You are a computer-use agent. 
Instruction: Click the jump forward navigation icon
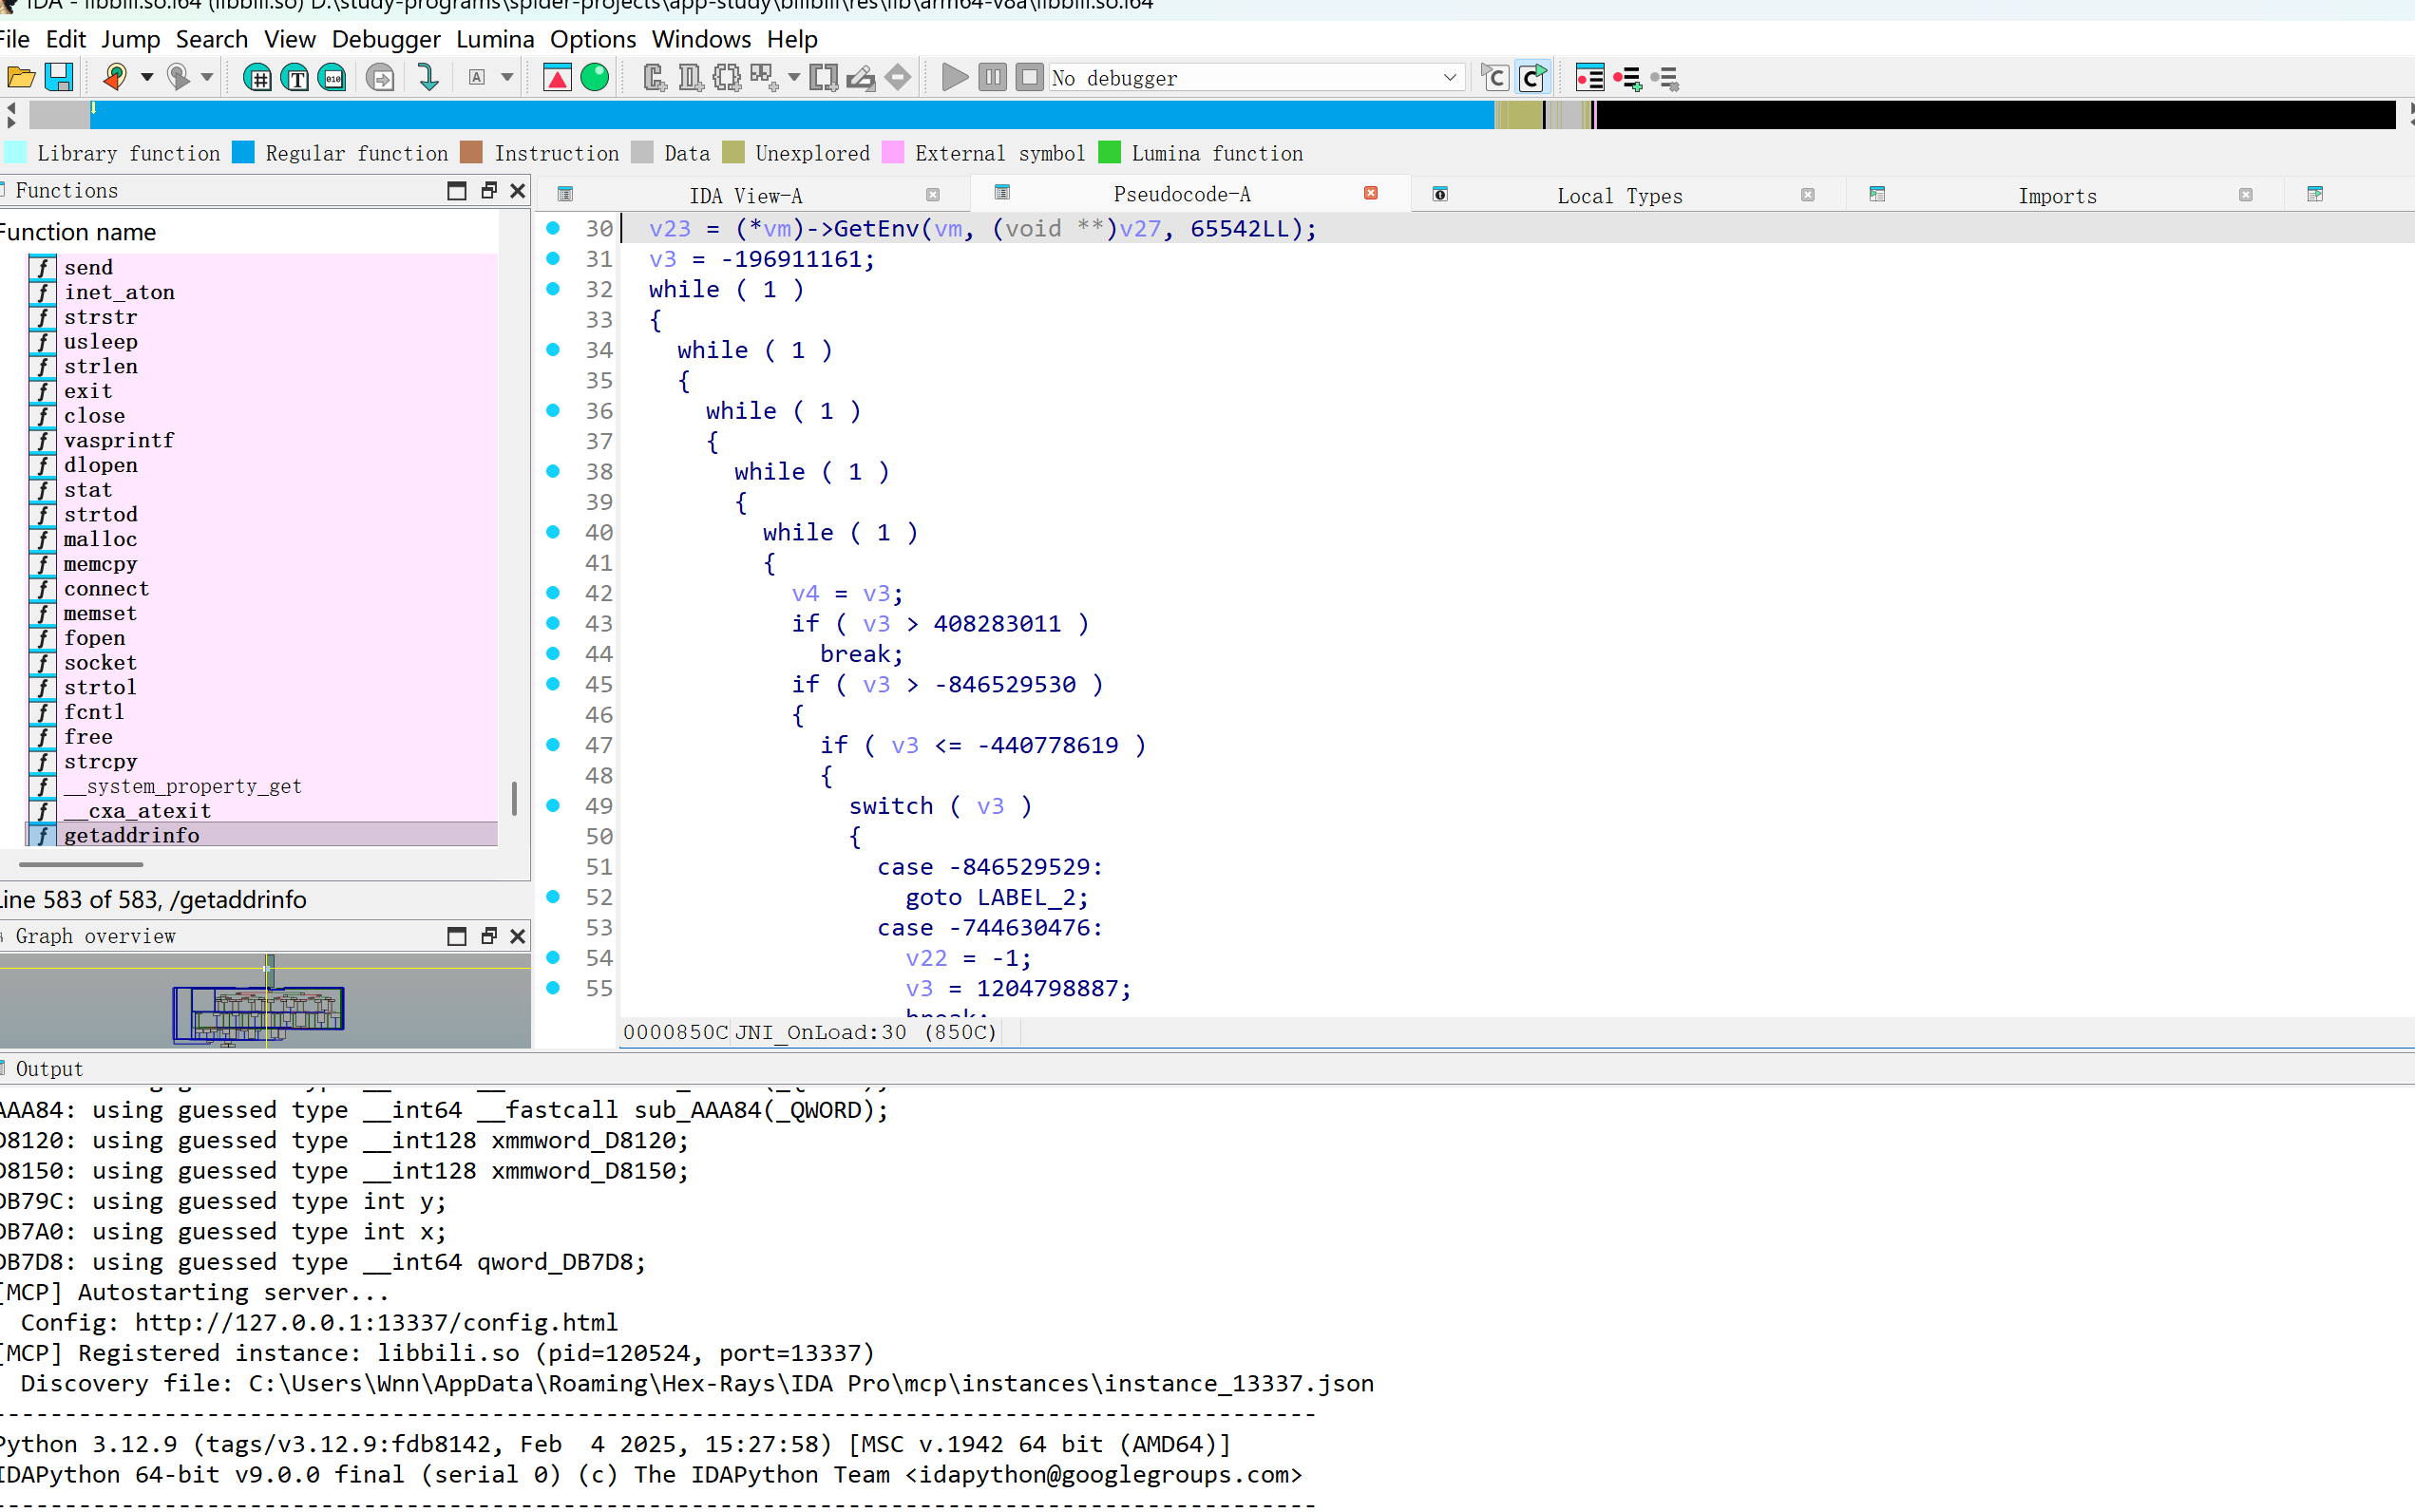178,77
